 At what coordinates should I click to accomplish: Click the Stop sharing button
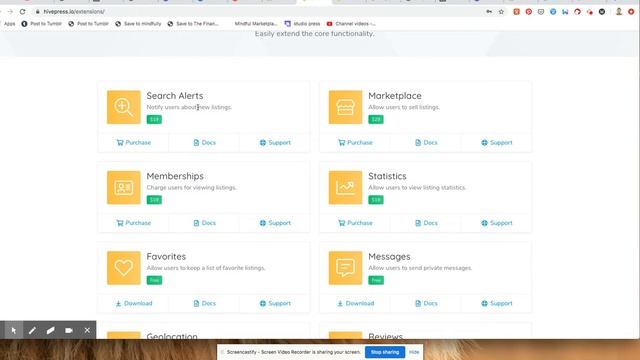tap(385, 352)
